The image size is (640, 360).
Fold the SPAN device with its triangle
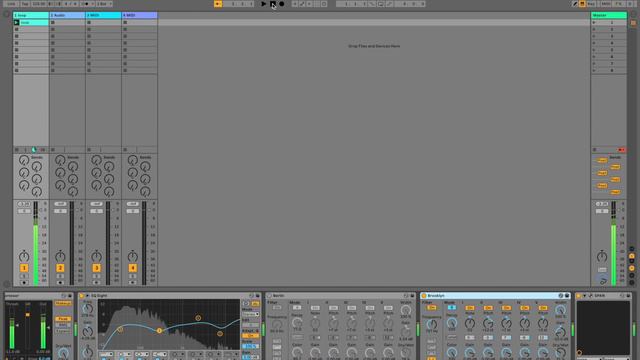(x=584, y=296)
